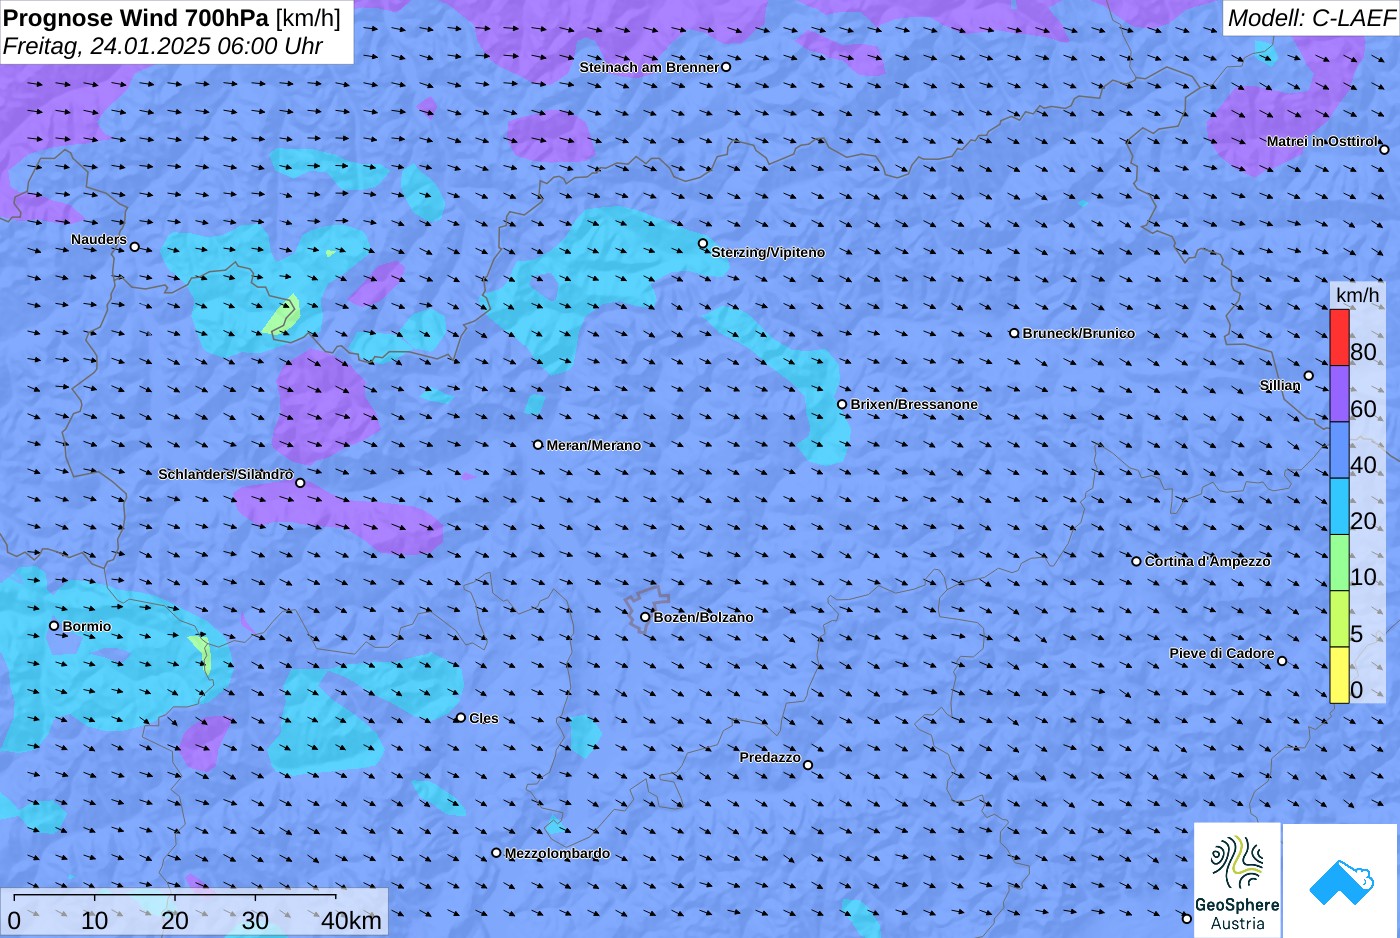
Task: Select the Schlanders/Silandro location marker
Action: [300, 483]
